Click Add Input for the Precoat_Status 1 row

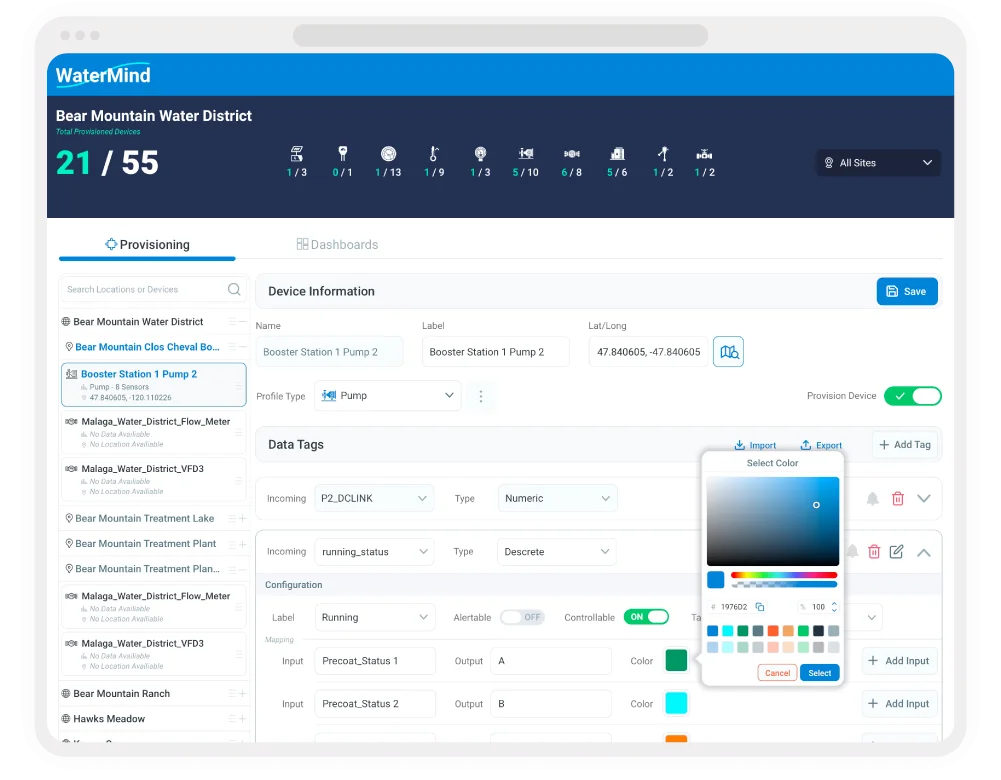[x=899, y=661]
